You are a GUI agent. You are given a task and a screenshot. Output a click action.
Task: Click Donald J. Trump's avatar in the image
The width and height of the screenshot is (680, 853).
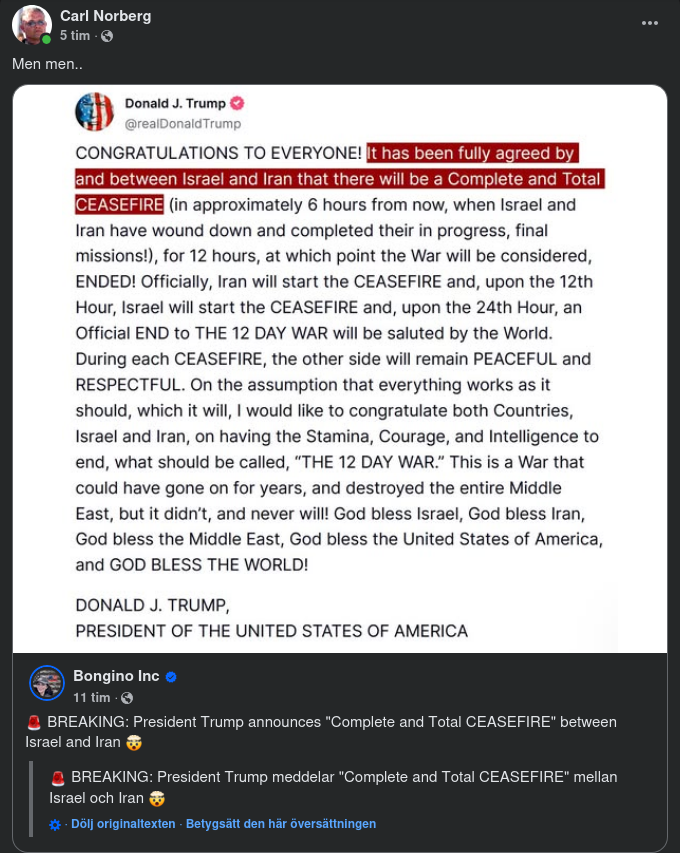(x=95, y=111)
